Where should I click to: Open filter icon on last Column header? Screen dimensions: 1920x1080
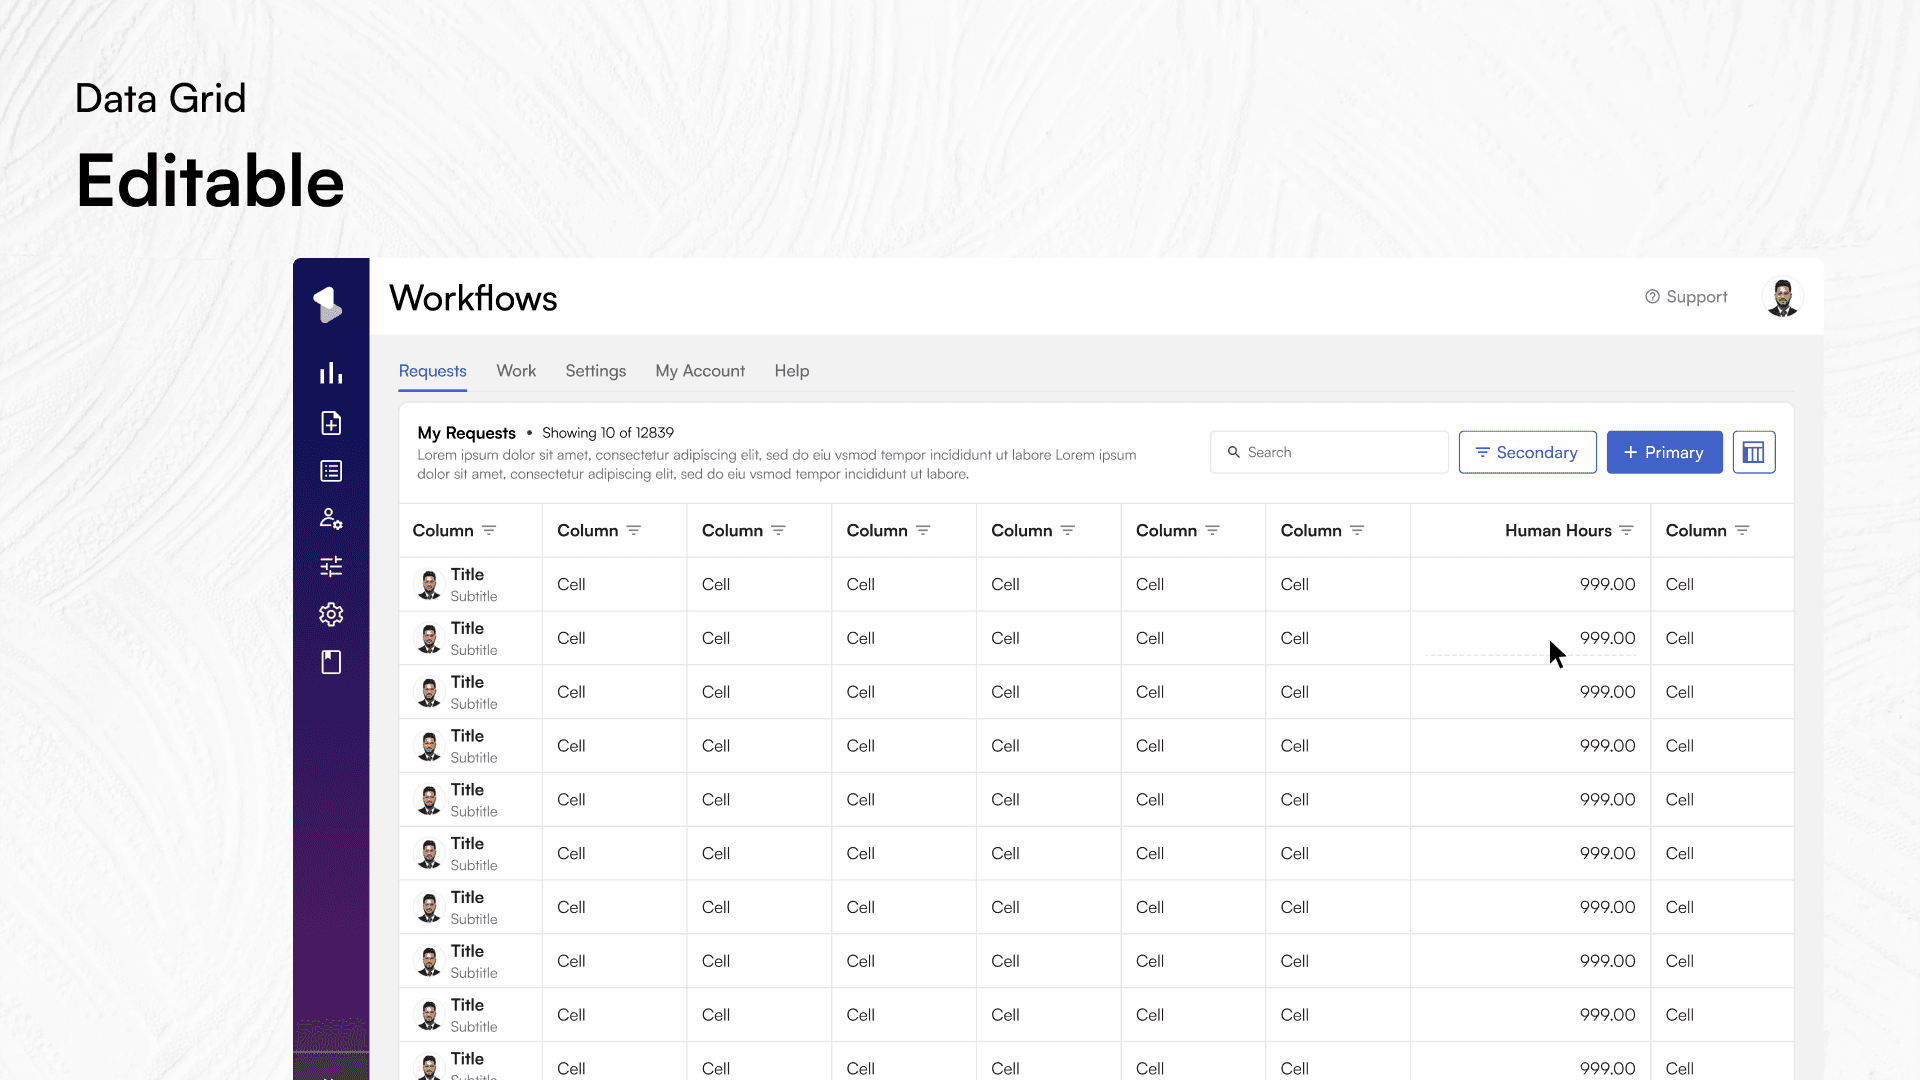coord(1742,531)
